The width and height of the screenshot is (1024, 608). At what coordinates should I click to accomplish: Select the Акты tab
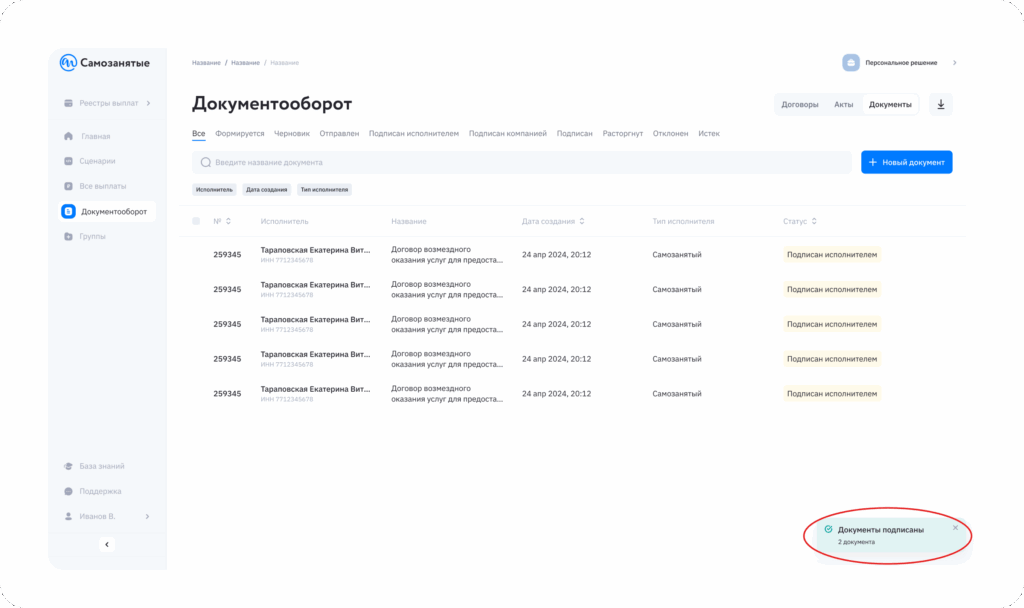pyautogui.click(x=843, y=104)
